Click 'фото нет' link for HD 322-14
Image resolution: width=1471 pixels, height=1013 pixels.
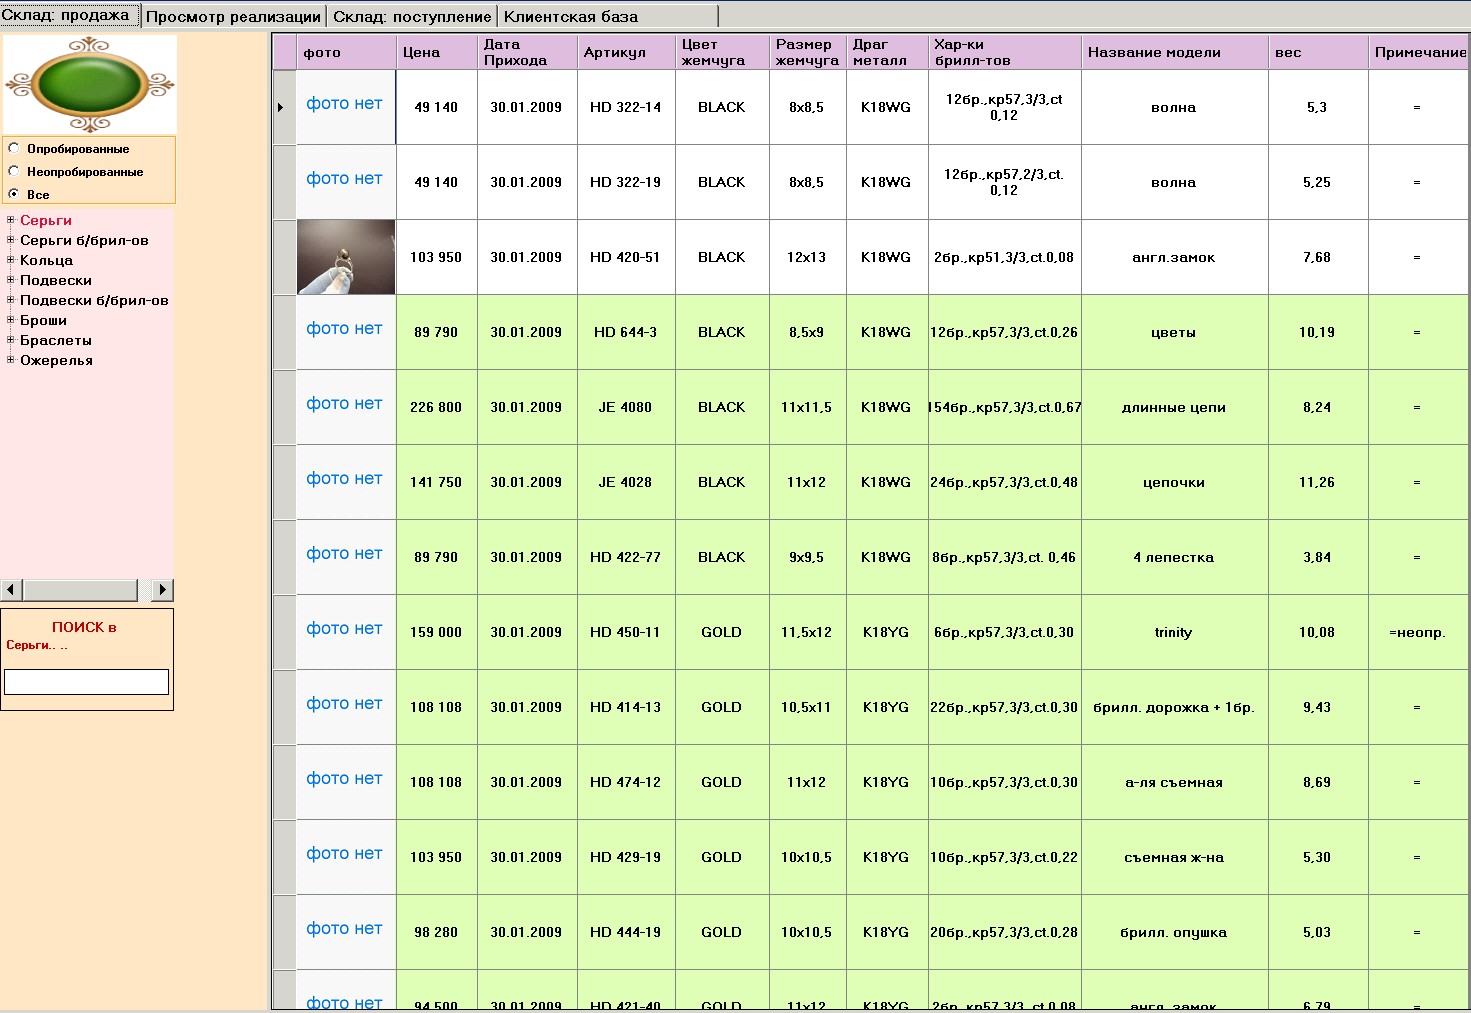344,104
